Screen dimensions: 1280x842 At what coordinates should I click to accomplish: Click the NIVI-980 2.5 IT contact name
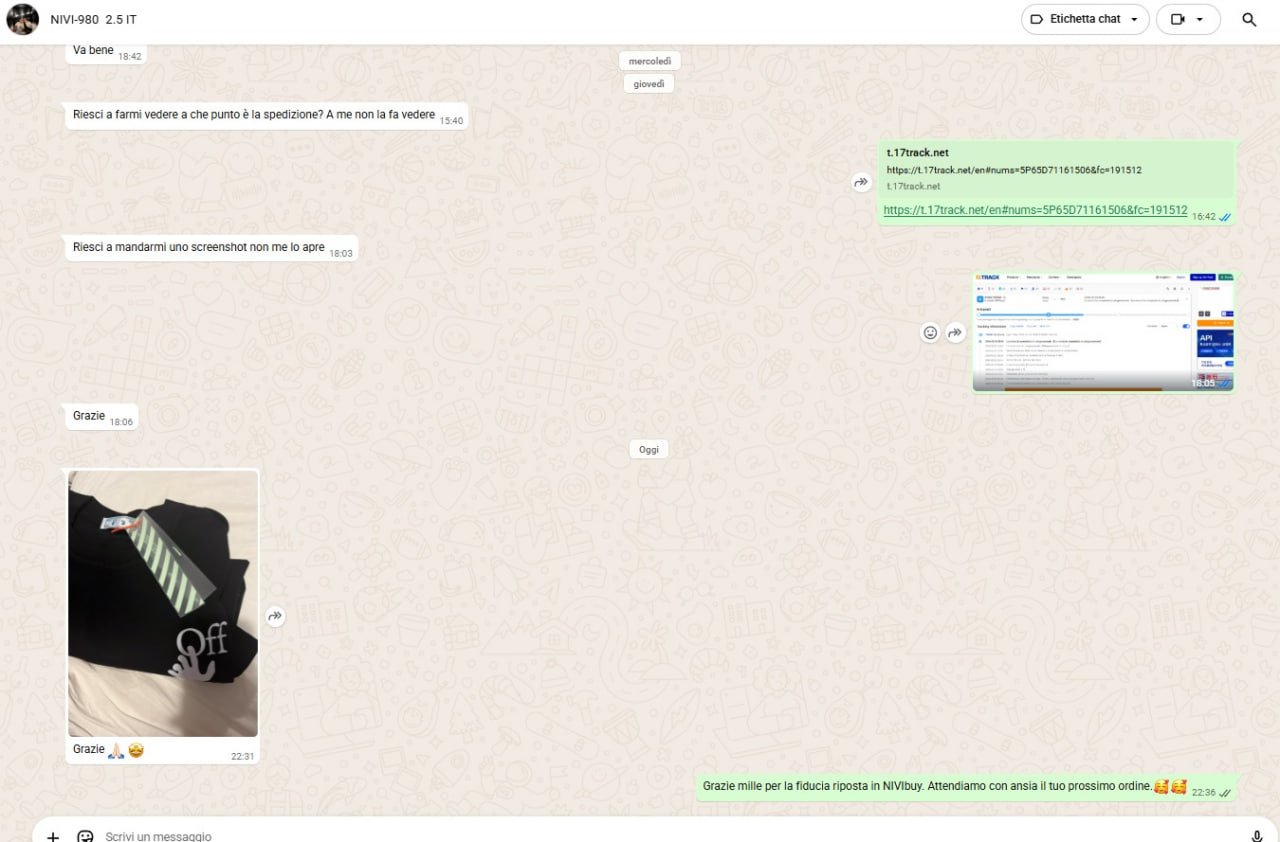tap(93, 19)
